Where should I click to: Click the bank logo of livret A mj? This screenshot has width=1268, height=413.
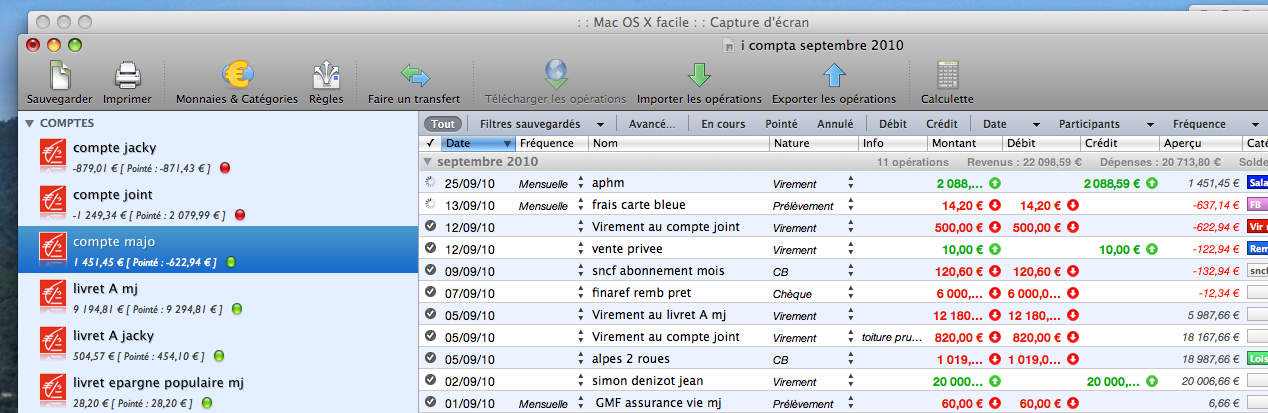tap(53, 297)
